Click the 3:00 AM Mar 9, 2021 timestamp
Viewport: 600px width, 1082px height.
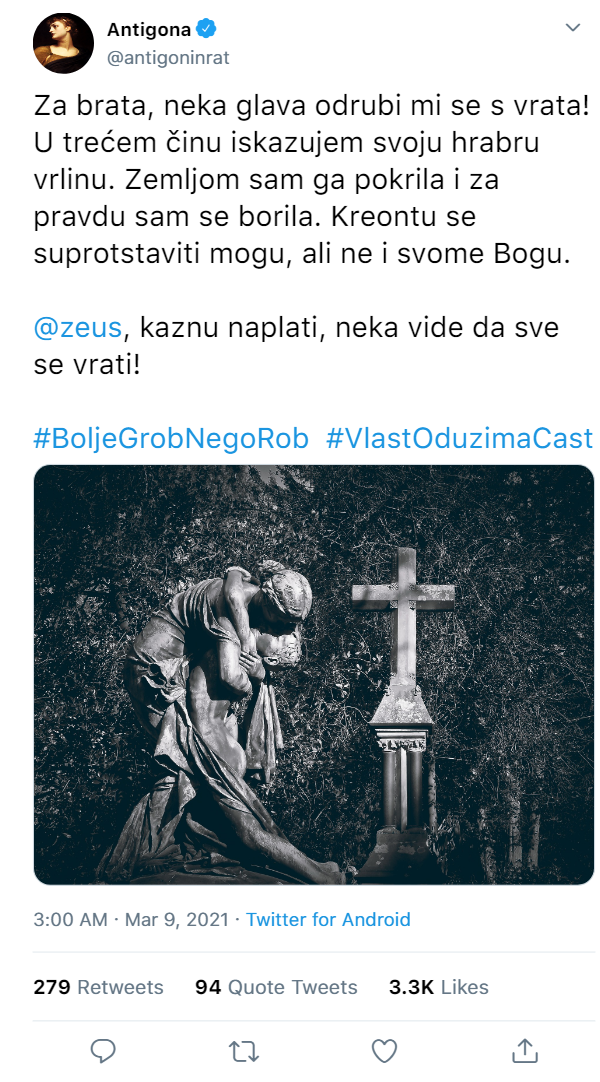(x=131, y=919)
